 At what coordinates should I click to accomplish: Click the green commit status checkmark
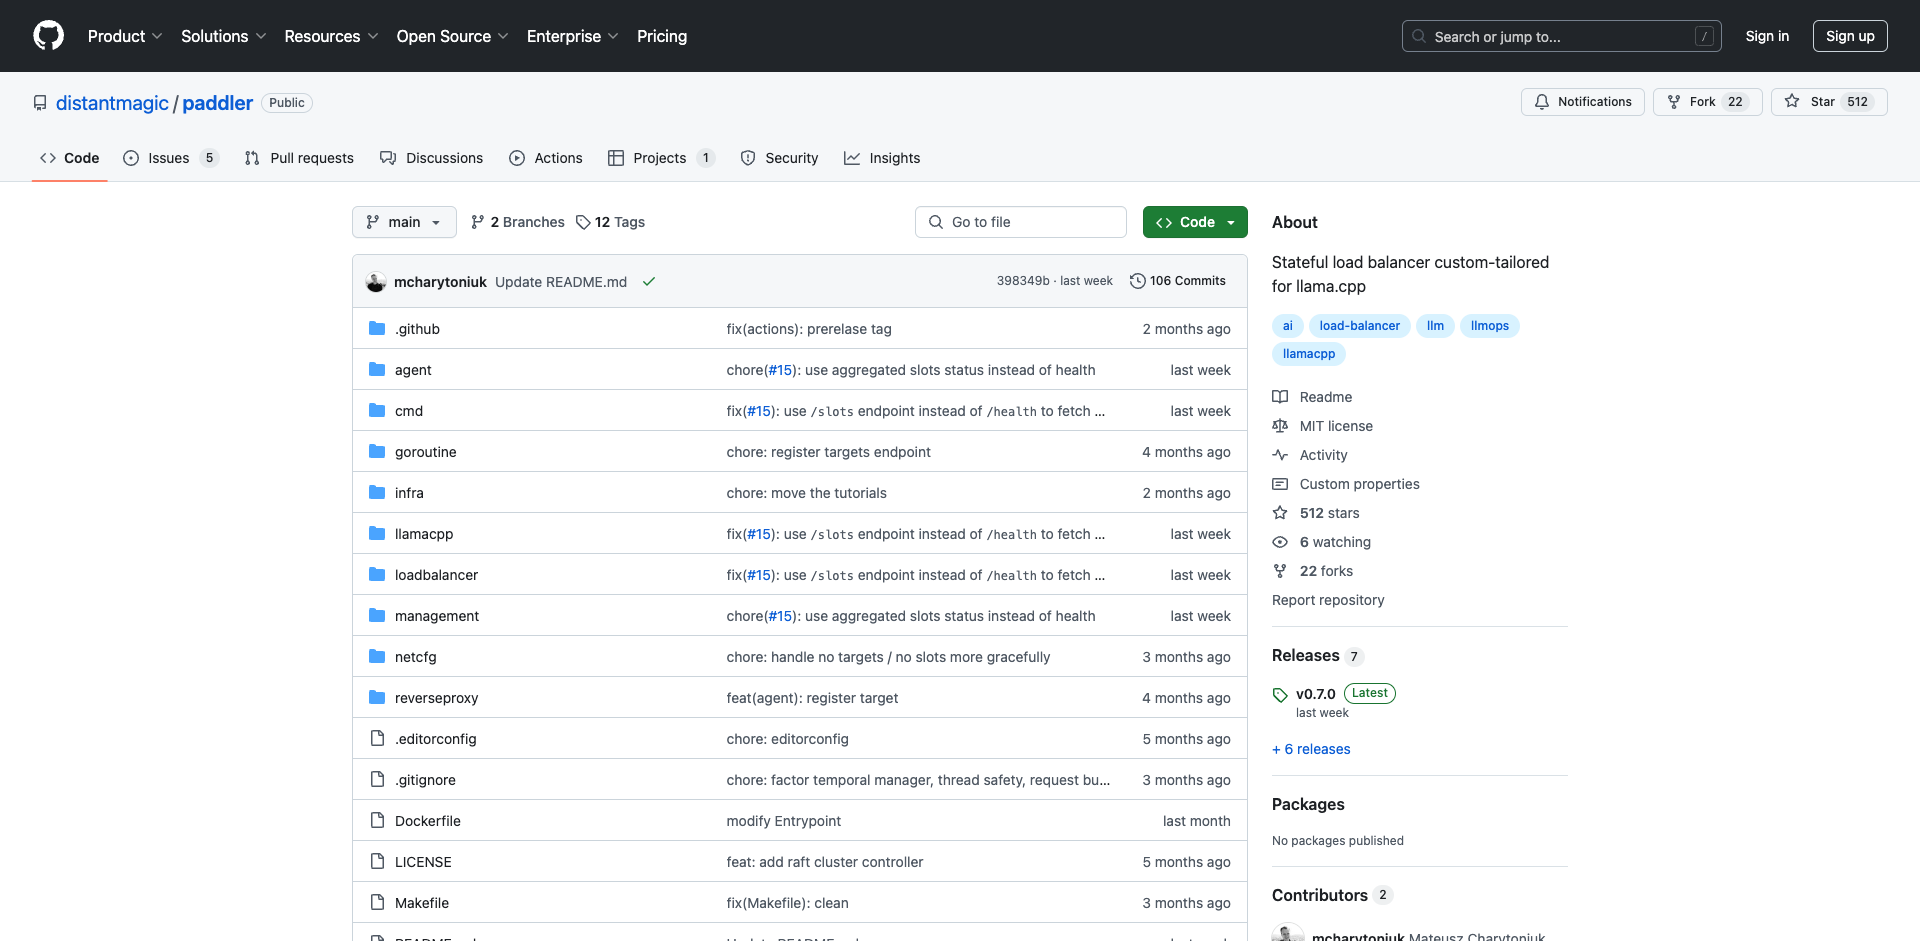coord(649,282)
